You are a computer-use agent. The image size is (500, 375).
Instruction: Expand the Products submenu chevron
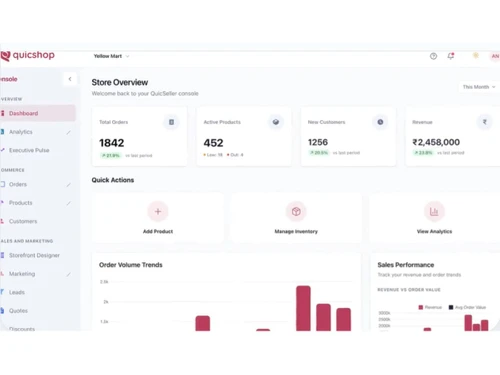click(68, 203)
